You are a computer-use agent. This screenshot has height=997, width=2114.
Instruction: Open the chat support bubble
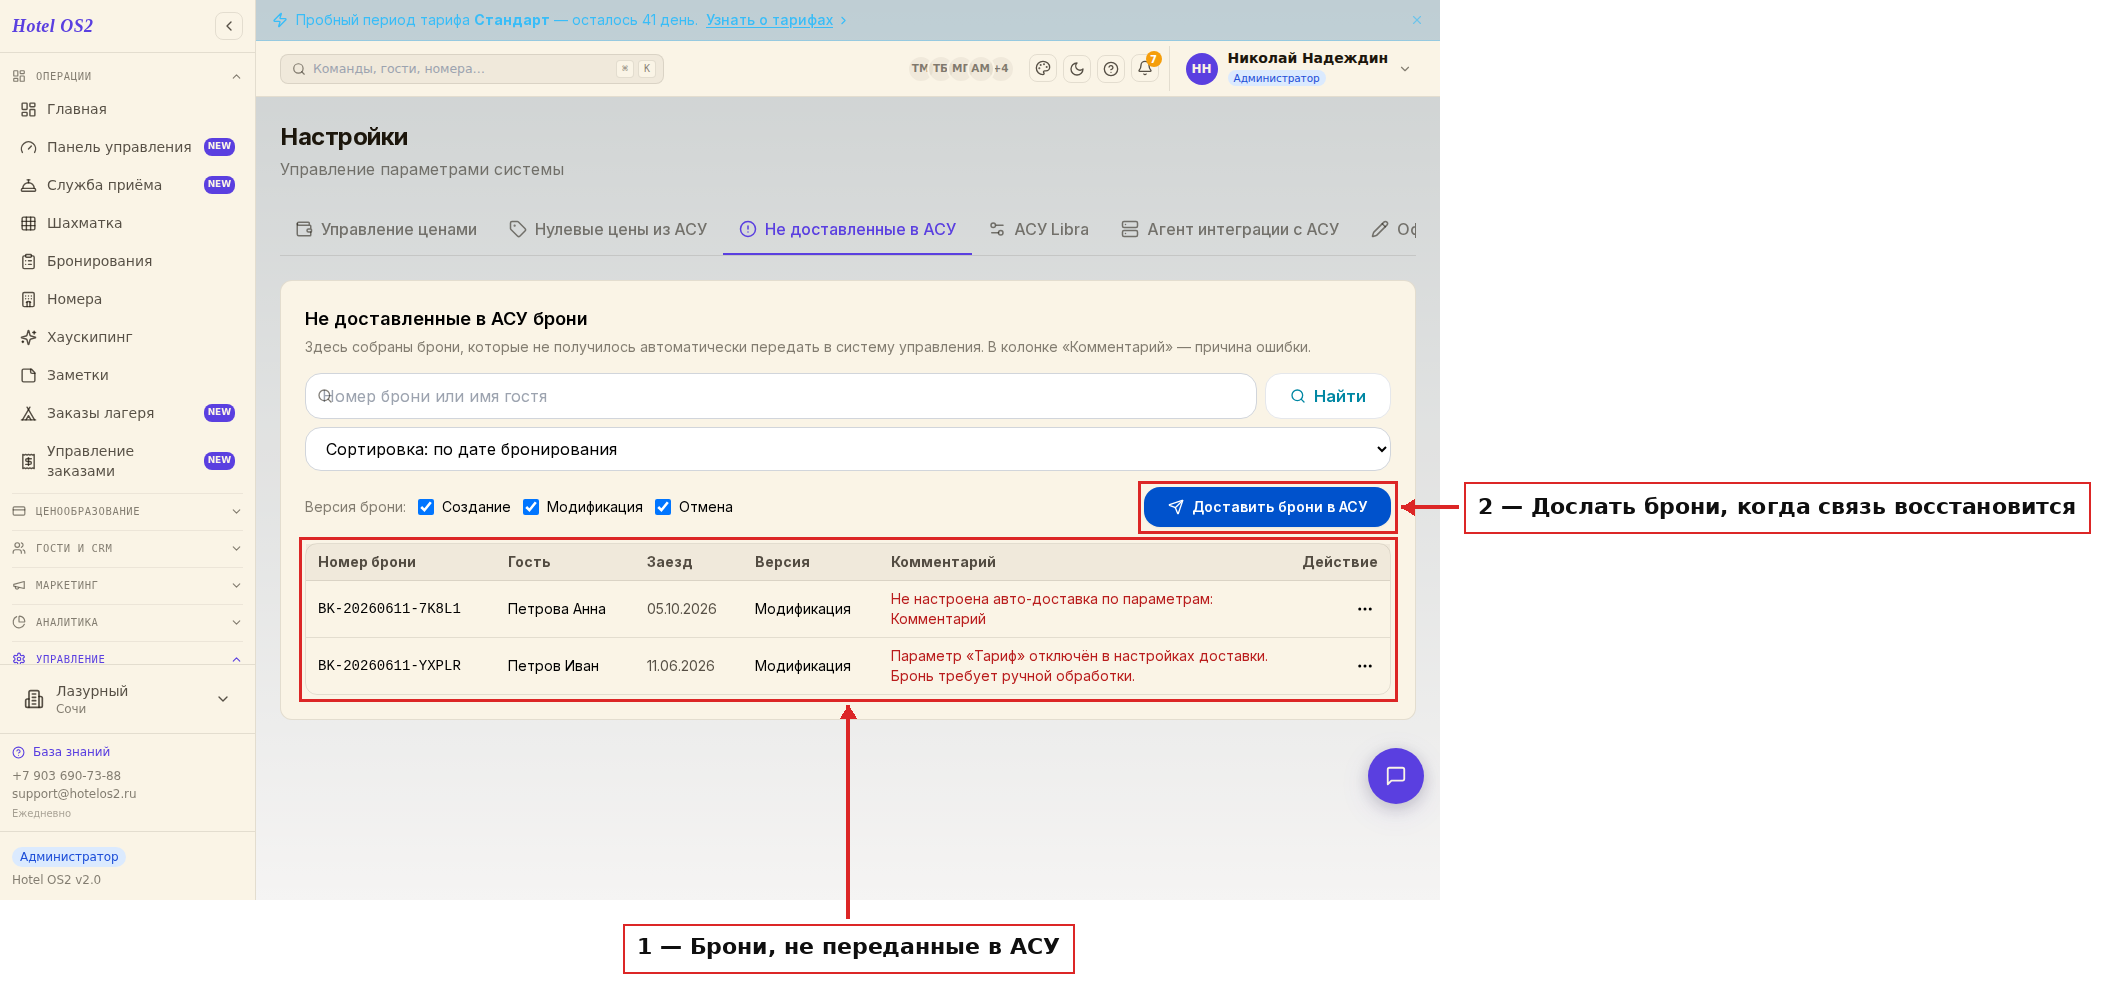tap(1396, 776)
